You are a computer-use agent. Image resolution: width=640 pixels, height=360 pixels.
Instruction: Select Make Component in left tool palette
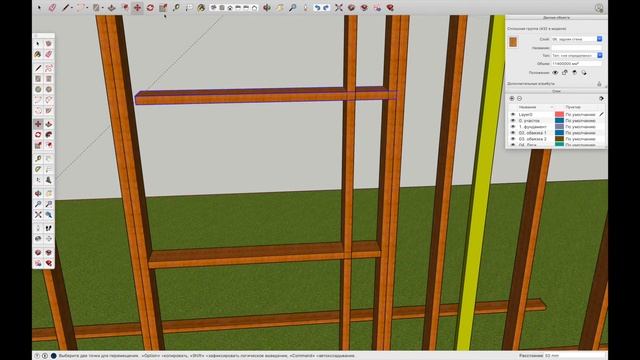[x=49, y=44]
